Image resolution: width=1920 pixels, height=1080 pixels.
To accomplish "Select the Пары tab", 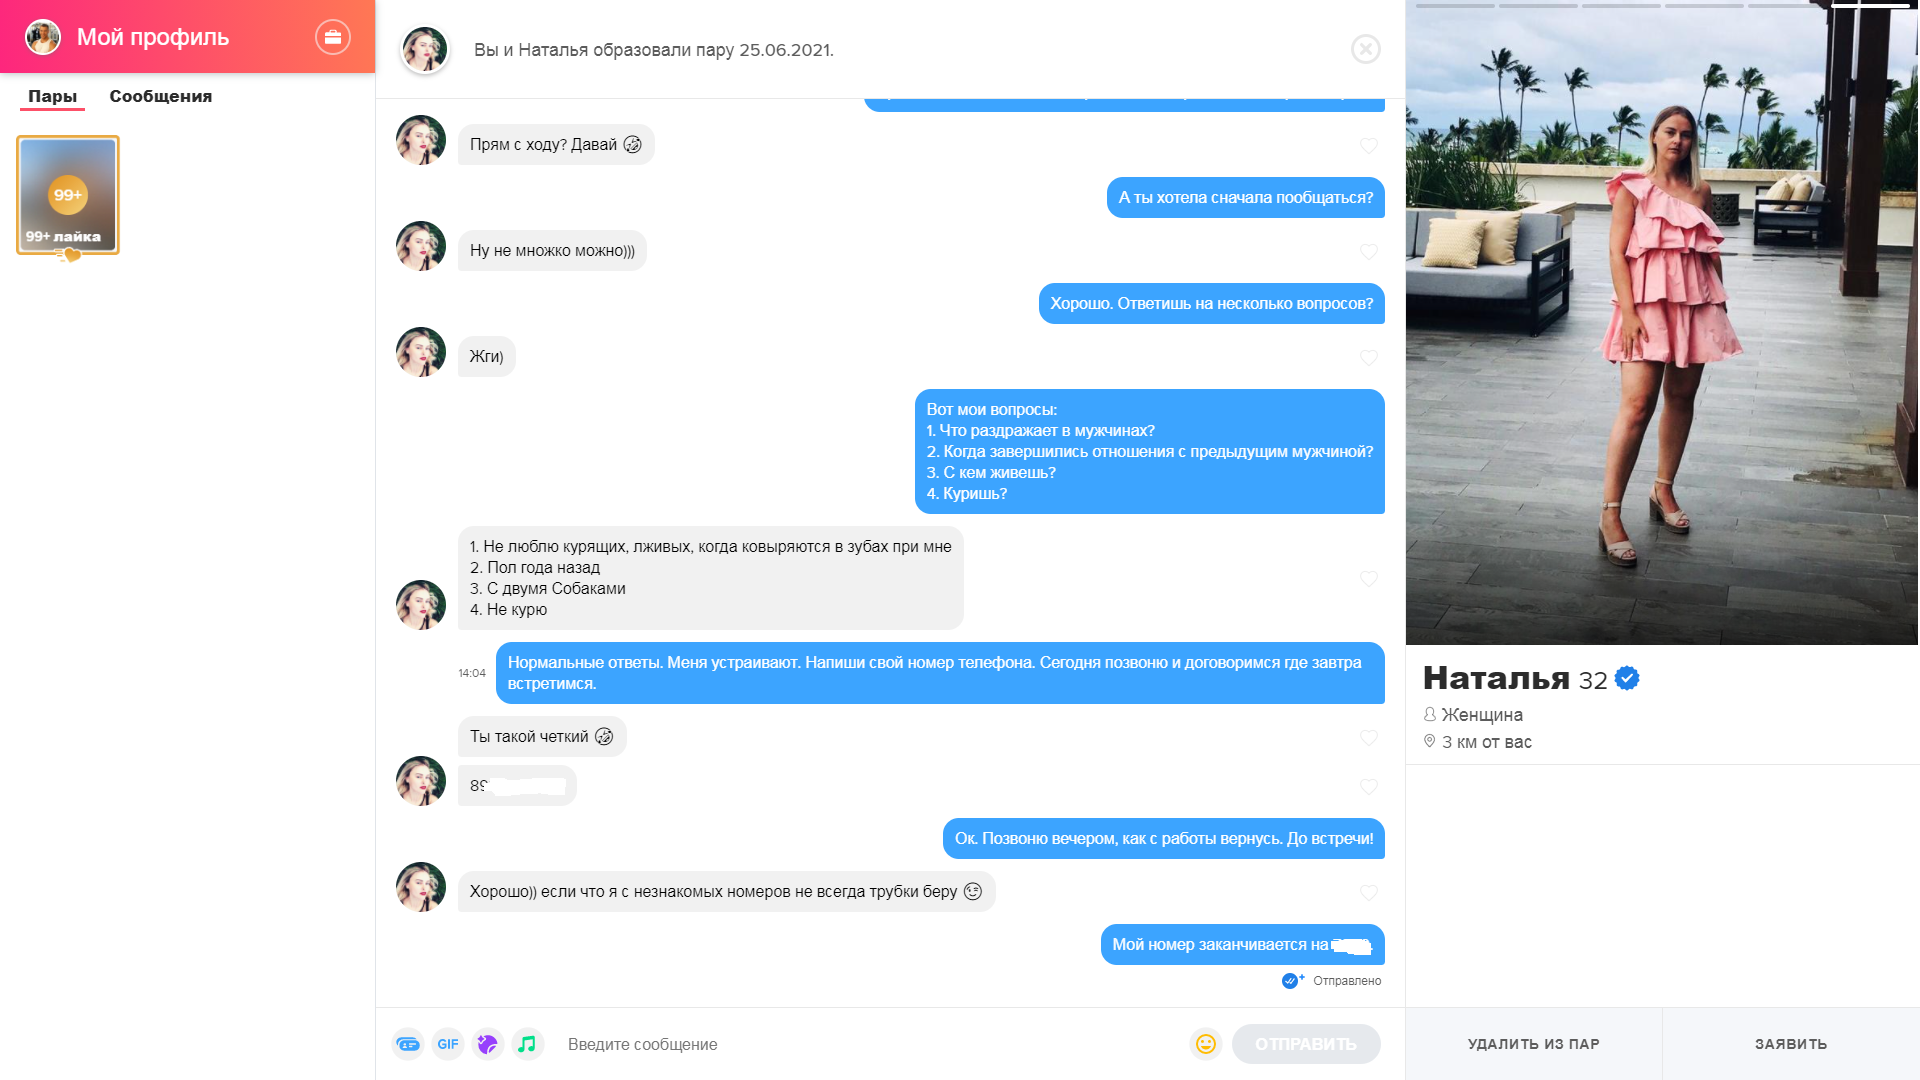I will [x=52, y=96].
